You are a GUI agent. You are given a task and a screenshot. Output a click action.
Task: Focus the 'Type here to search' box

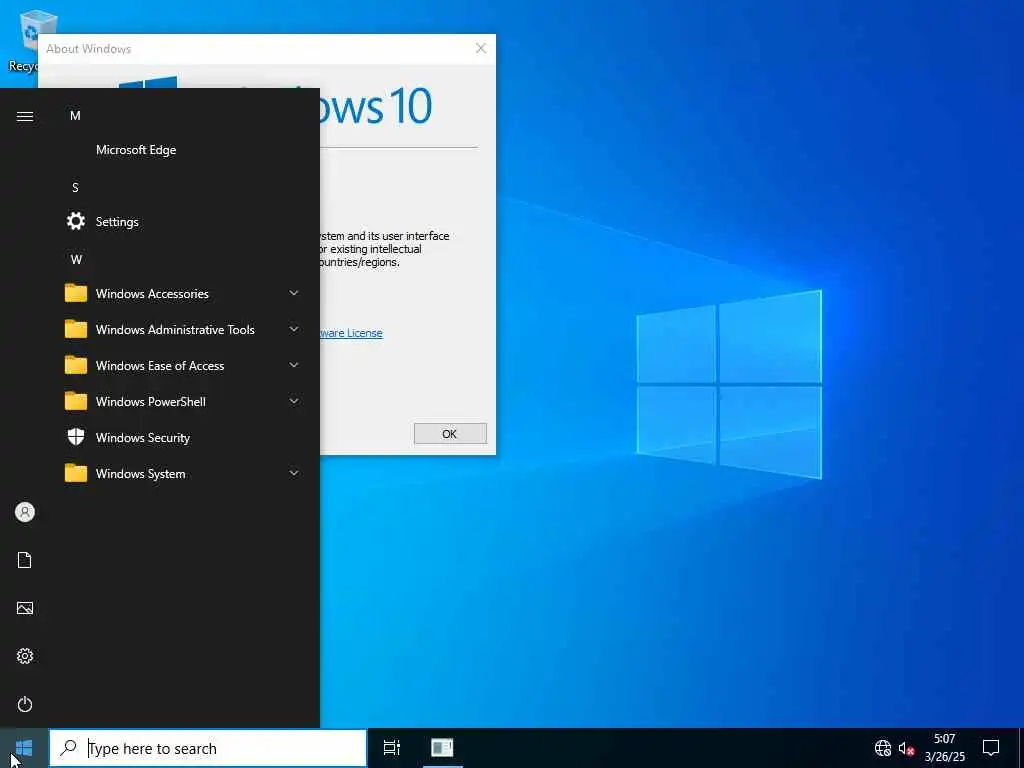(208, 748)
